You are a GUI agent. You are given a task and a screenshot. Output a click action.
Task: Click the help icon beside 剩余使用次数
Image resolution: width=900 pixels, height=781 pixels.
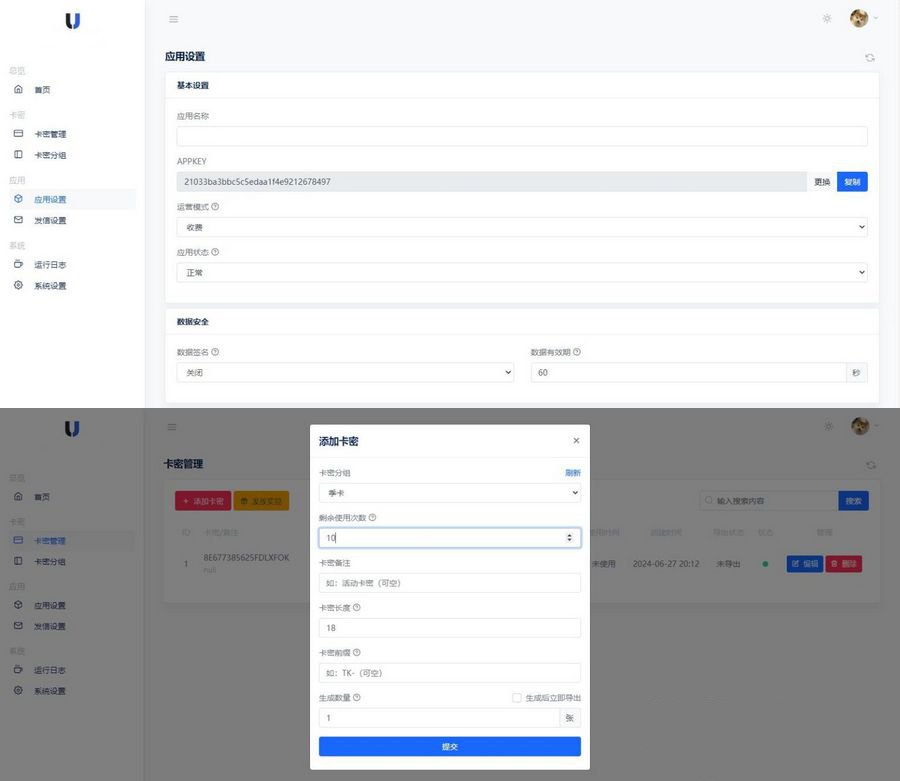[373, 518]
